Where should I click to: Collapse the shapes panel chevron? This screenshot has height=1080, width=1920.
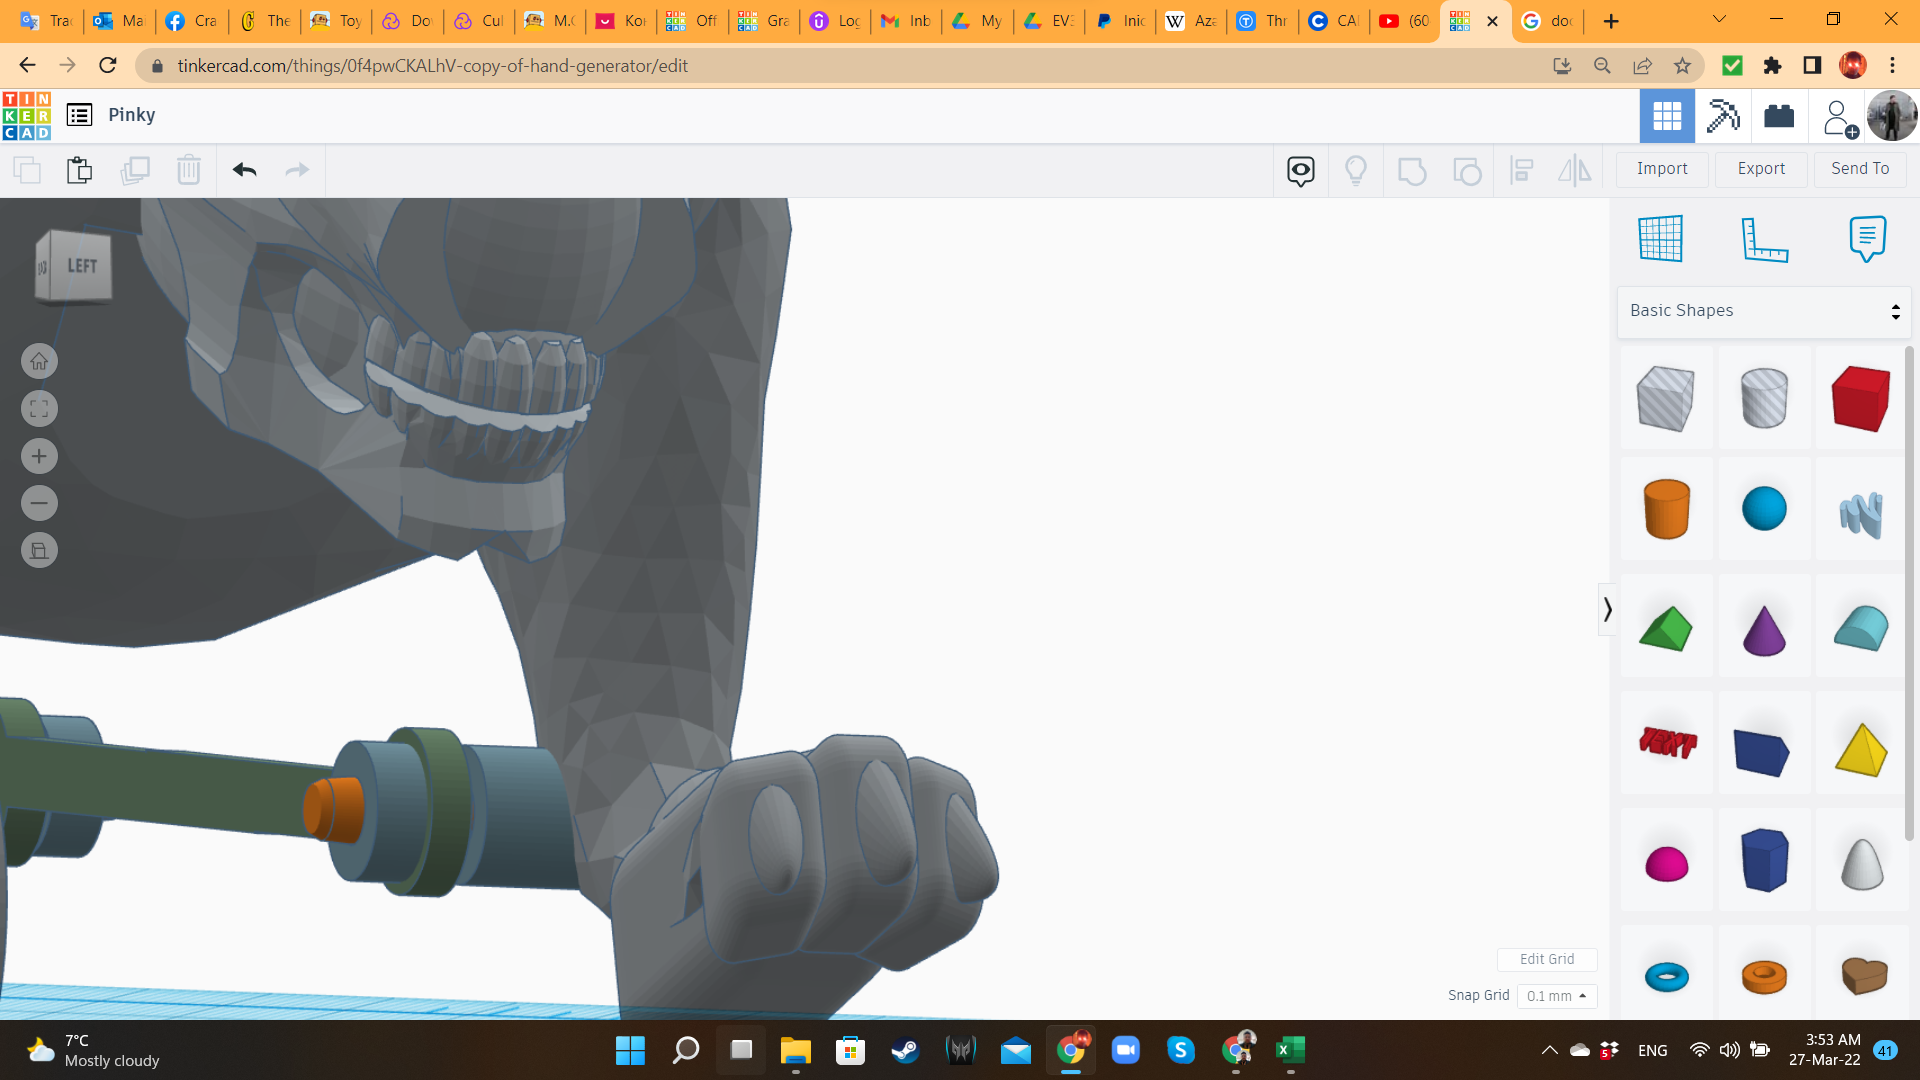[1607, 609]
